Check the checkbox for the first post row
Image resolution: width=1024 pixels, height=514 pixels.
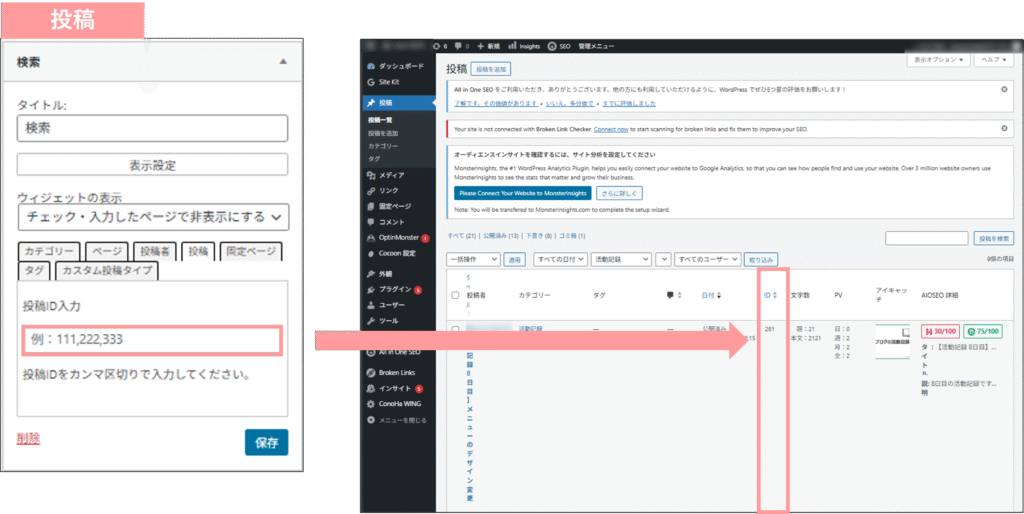pyautogui.click(x=456, y=329)
